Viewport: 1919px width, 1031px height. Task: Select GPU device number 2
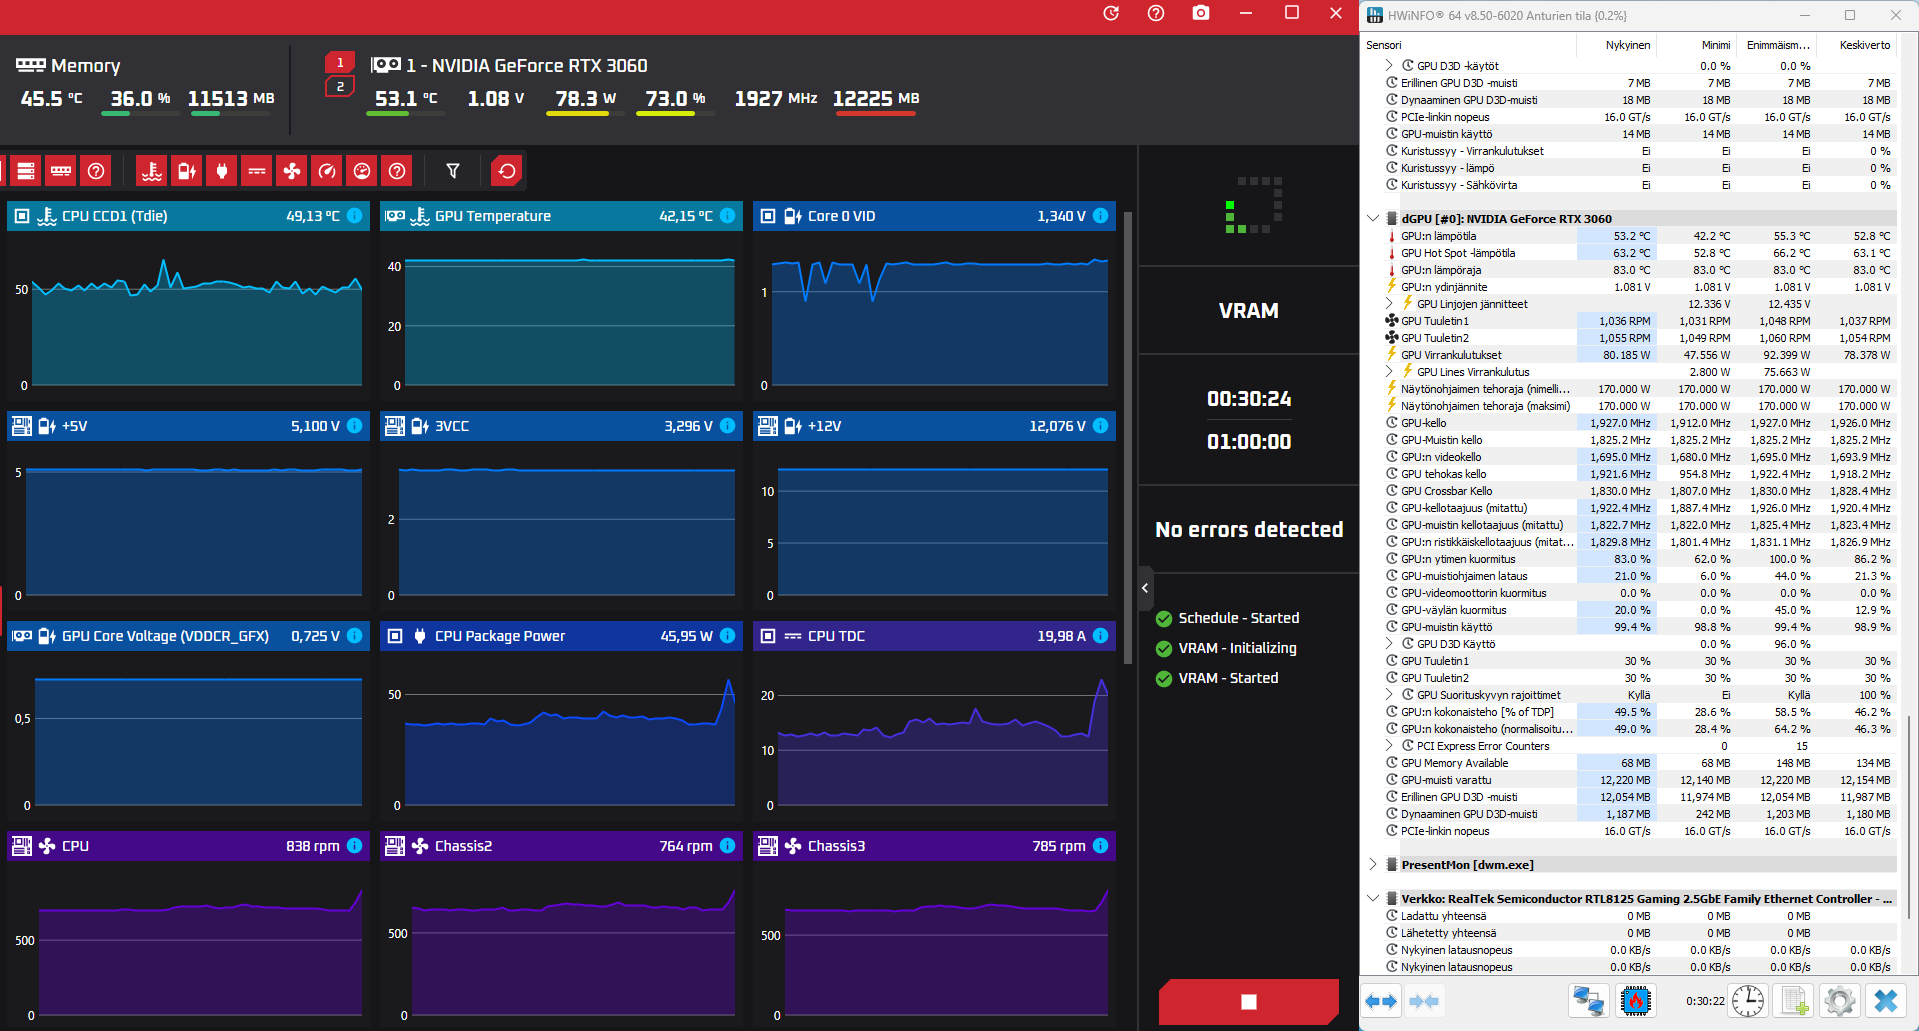point(340,87)
